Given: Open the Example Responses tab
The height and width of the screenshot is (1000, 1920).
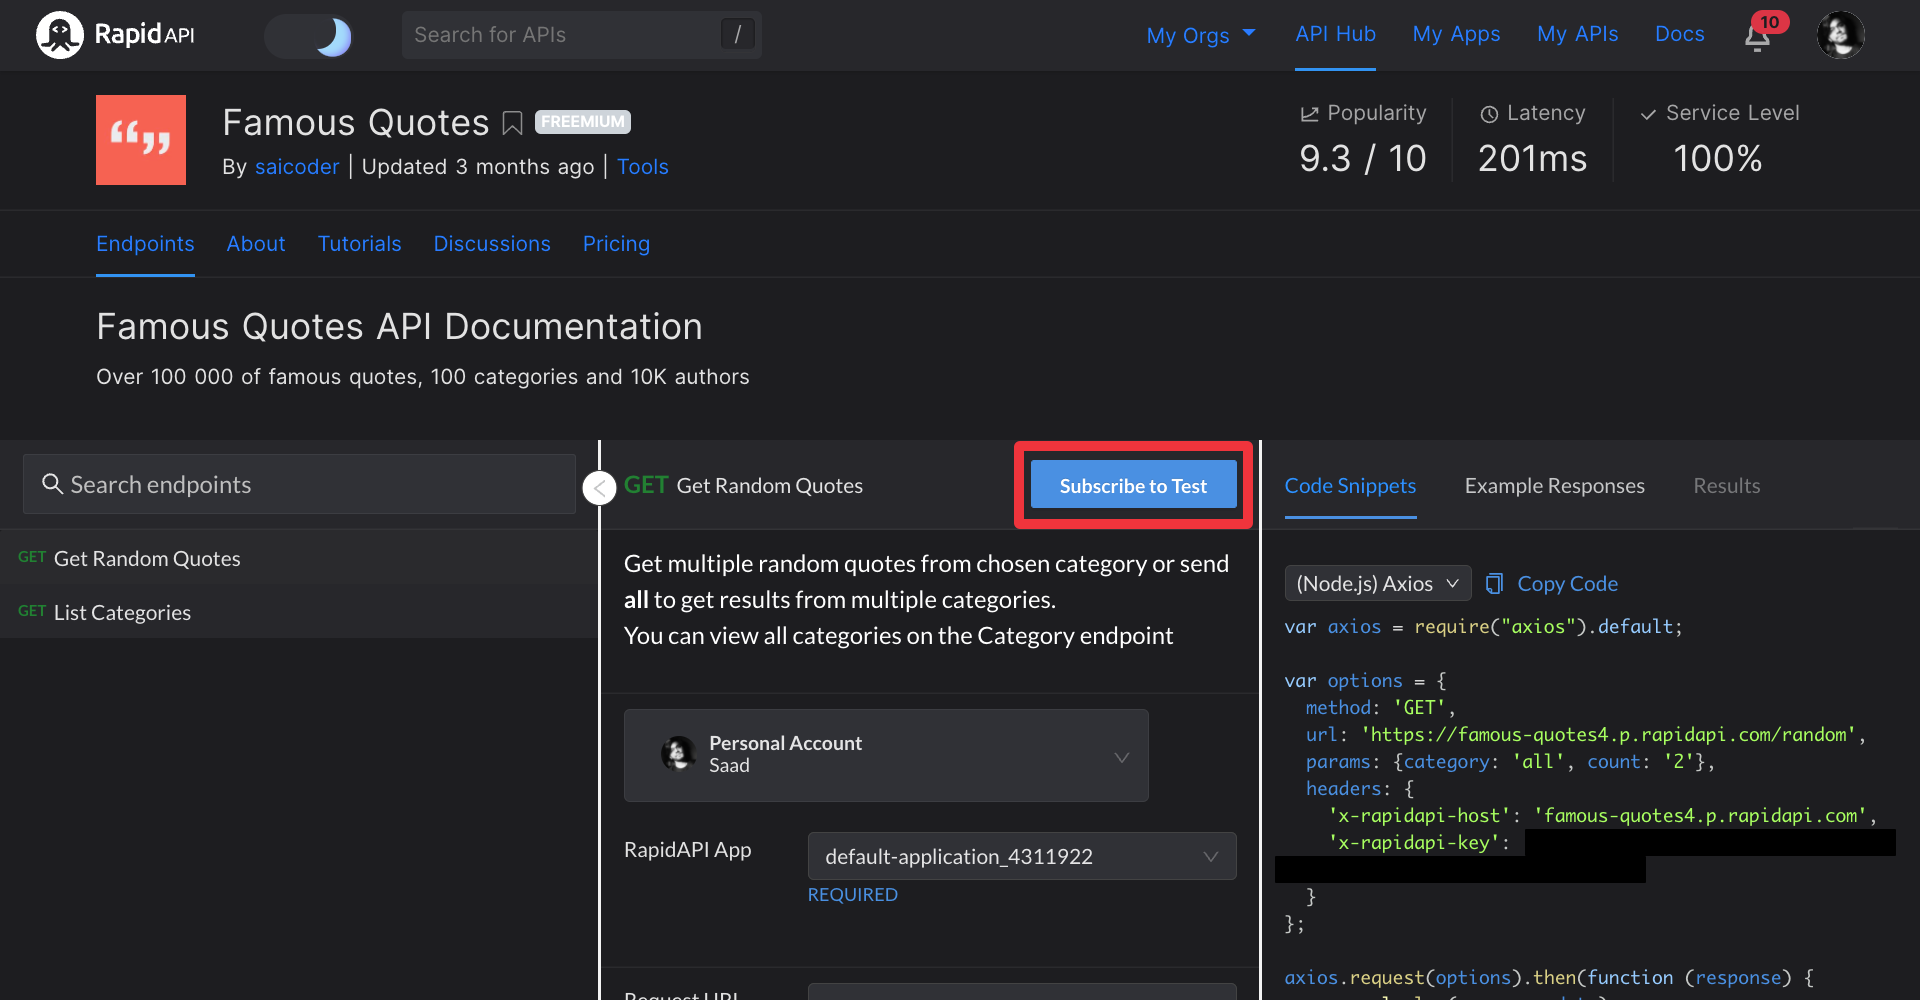Looking at the screenshot, I should 1554,486.
